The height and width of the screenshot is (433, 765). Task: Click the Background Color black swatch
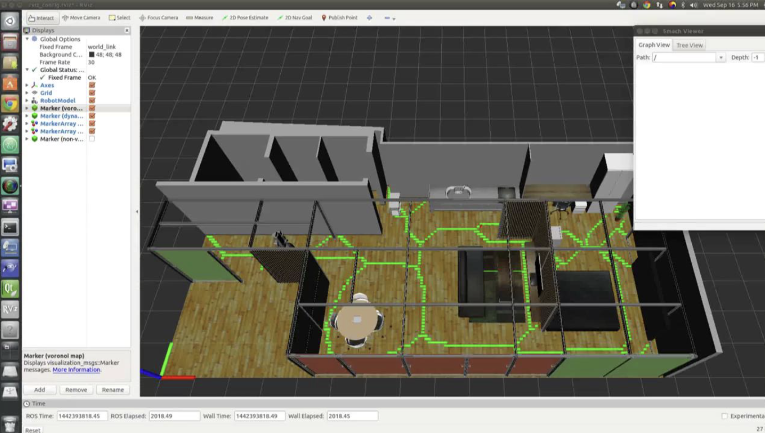(91, 55)
